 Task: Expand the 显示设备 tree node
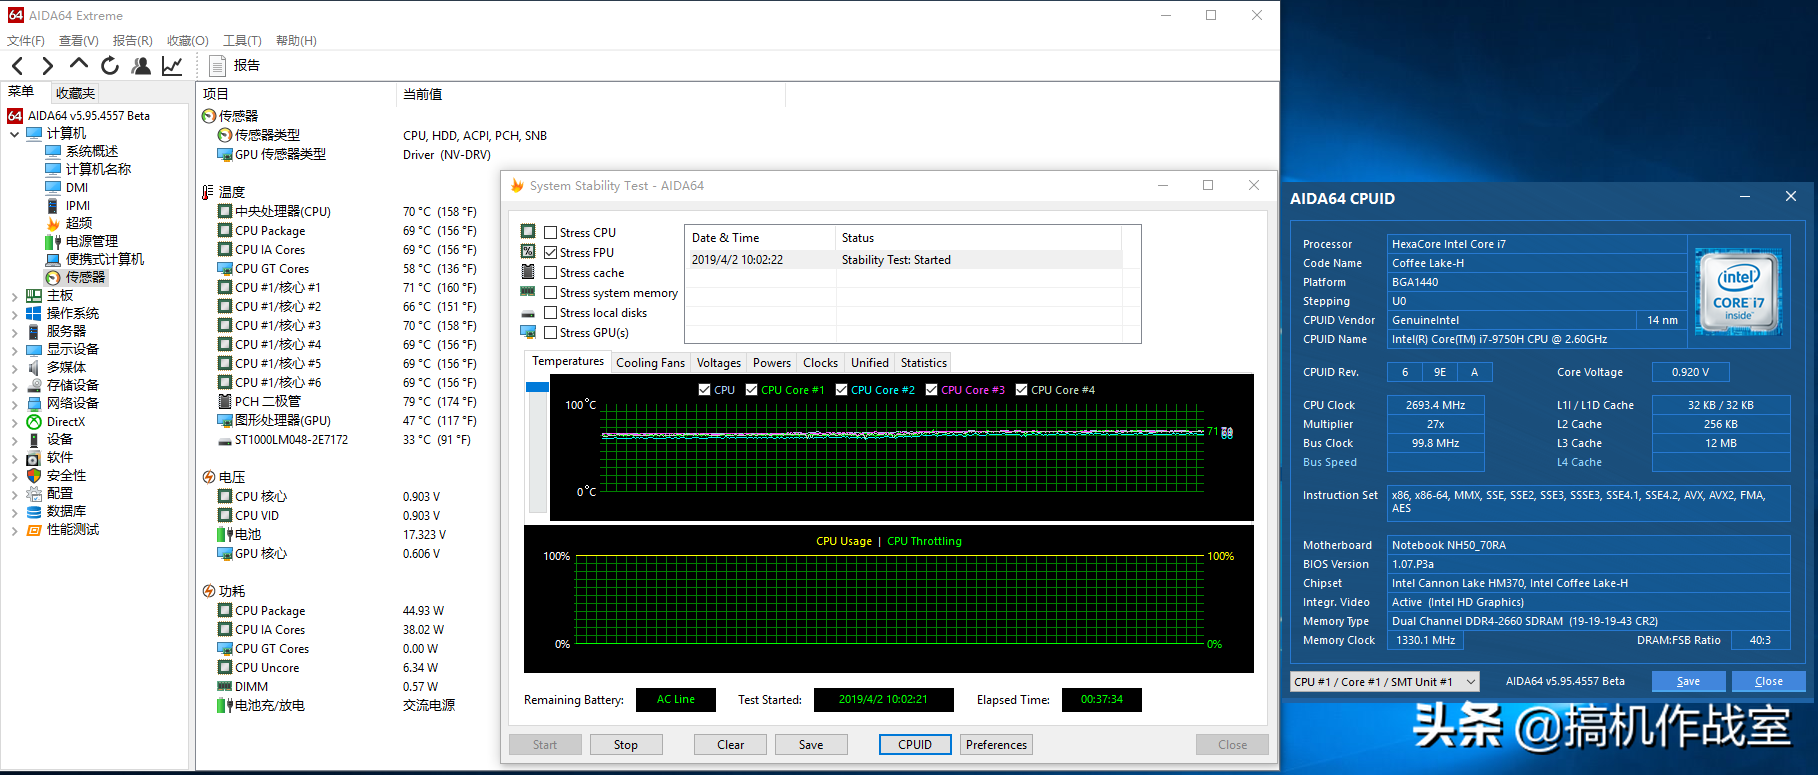14,350
